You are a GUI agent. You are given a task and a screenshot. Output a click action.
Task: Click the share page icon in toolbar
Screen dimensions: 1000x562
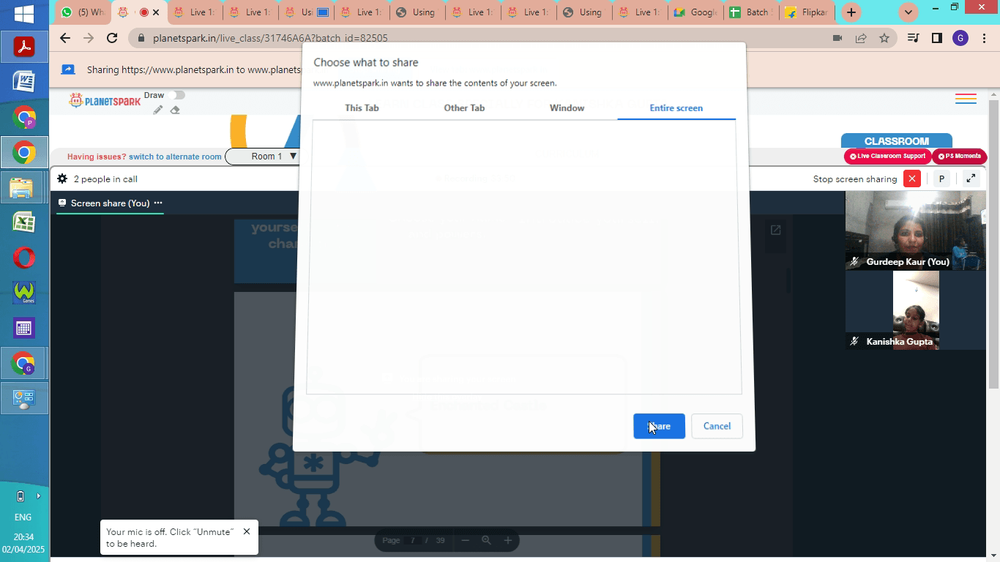coord(861,38)
